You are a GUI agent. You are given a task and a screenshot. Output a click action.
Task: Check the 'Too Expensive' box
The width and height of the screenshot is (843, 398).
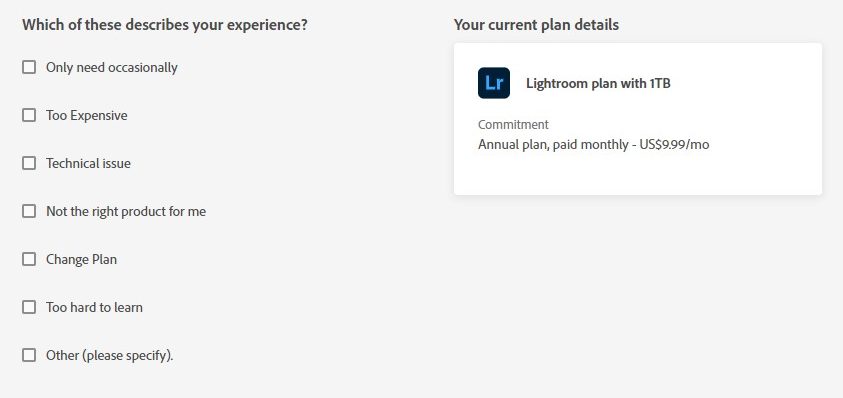coord(29,115)
